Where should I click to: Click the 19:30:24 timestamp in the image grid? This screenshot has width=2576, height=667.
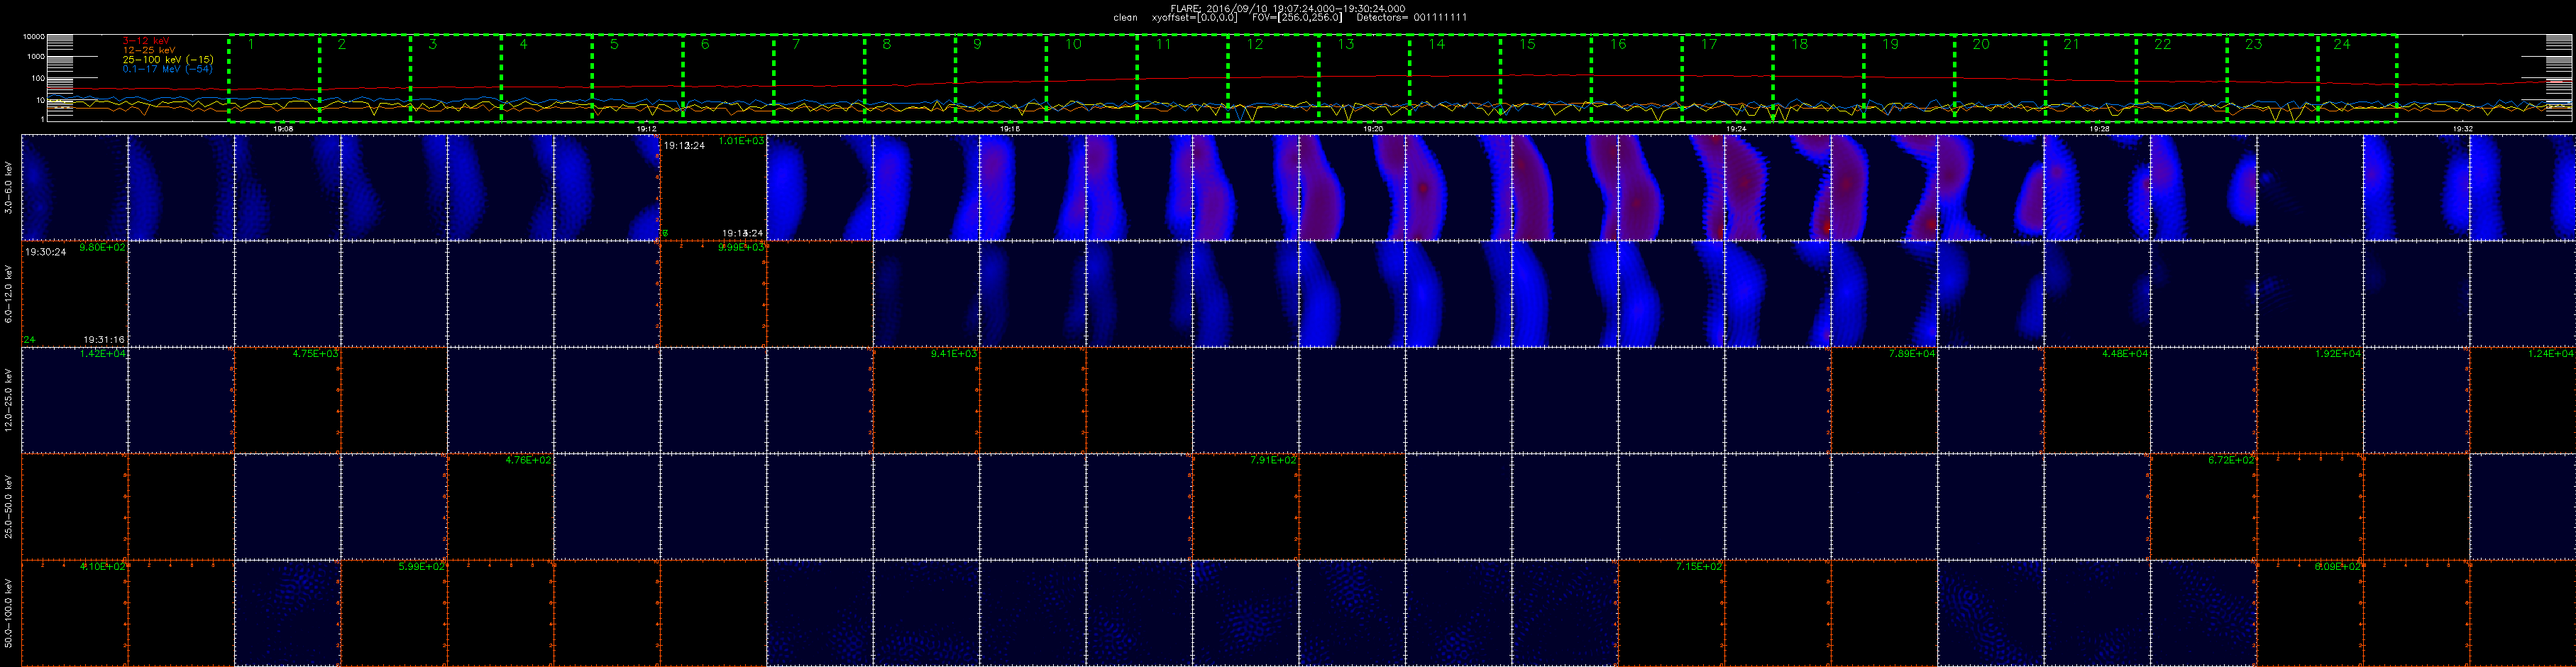(46, 252)
